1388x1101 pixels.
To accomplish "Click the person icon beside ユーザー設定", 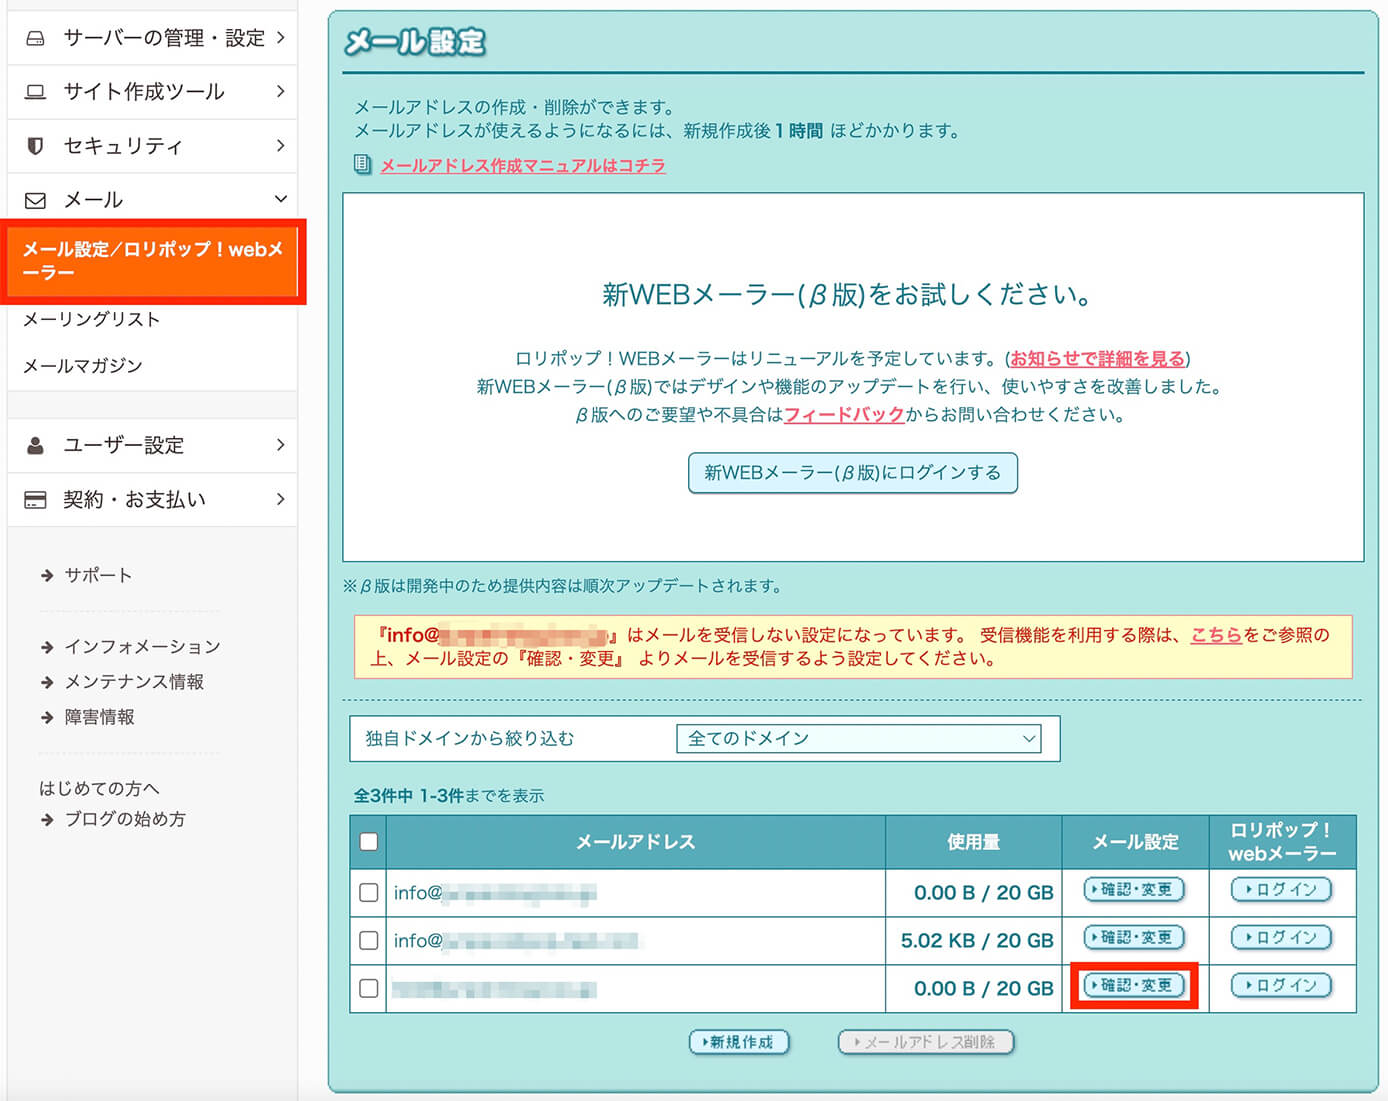I will click(x=35, y=445).
